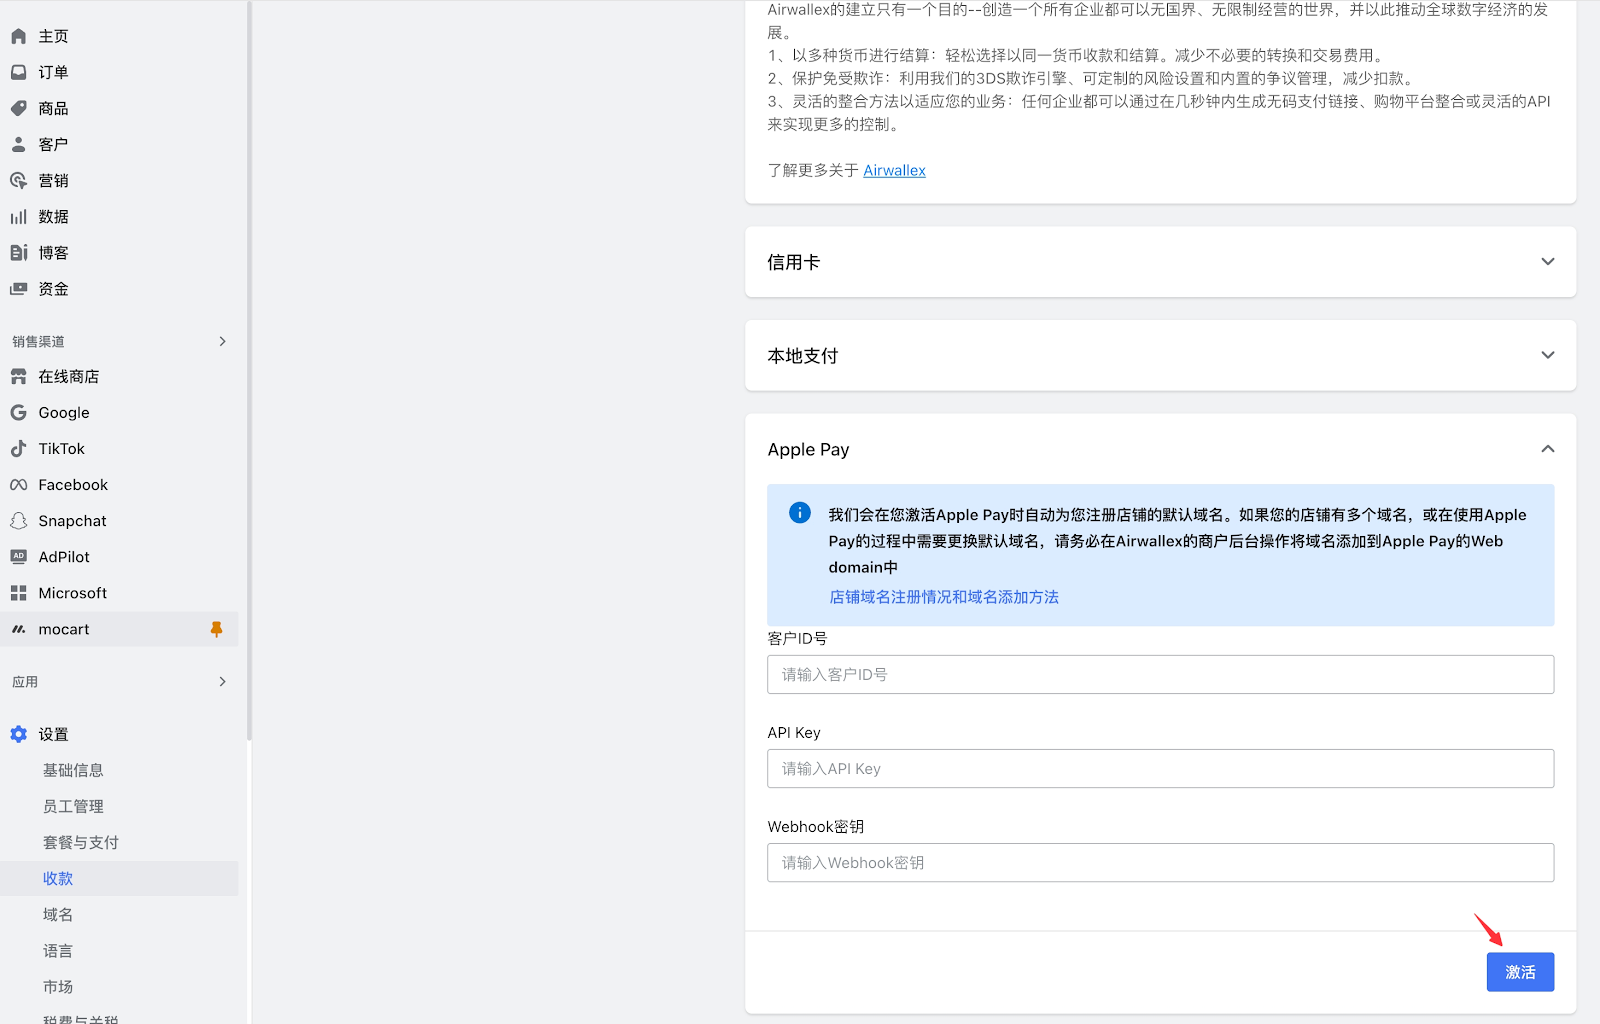Click the Google logo icon in sidebar
Screen dimensions: 1600x1024
[x=18, y=413]
